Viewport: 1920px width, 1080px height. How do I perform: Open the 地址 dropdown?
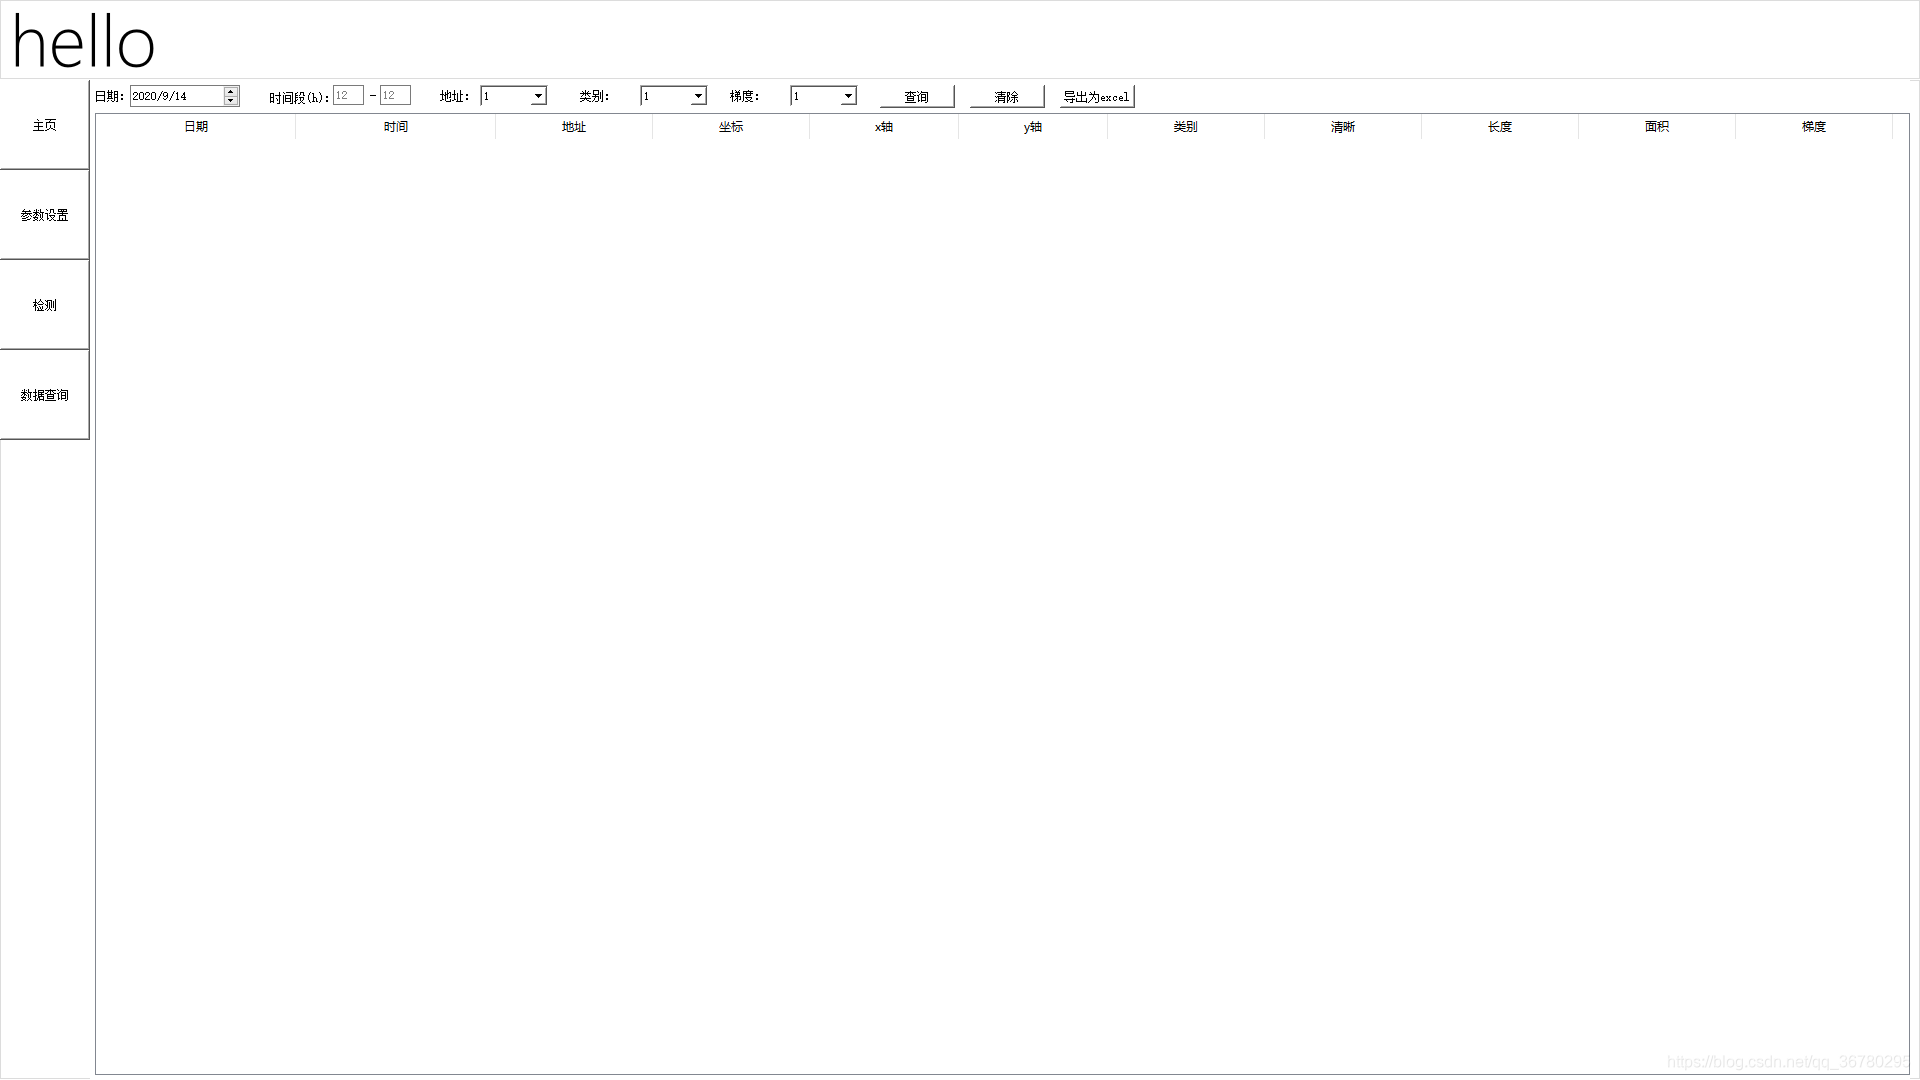pos(538,96)
